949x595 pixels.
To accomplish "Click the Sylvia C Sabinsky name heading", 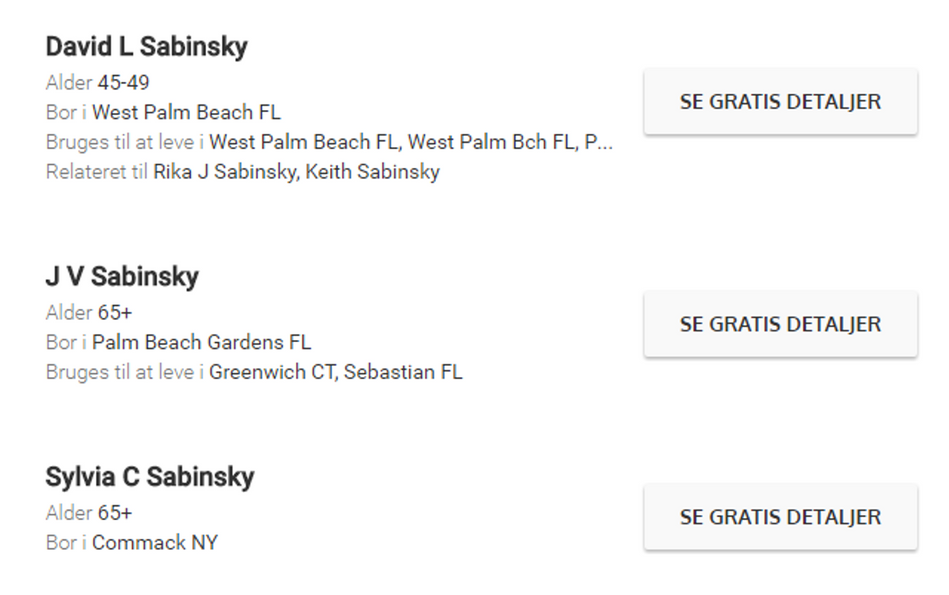I will click(x=149, y=476).
